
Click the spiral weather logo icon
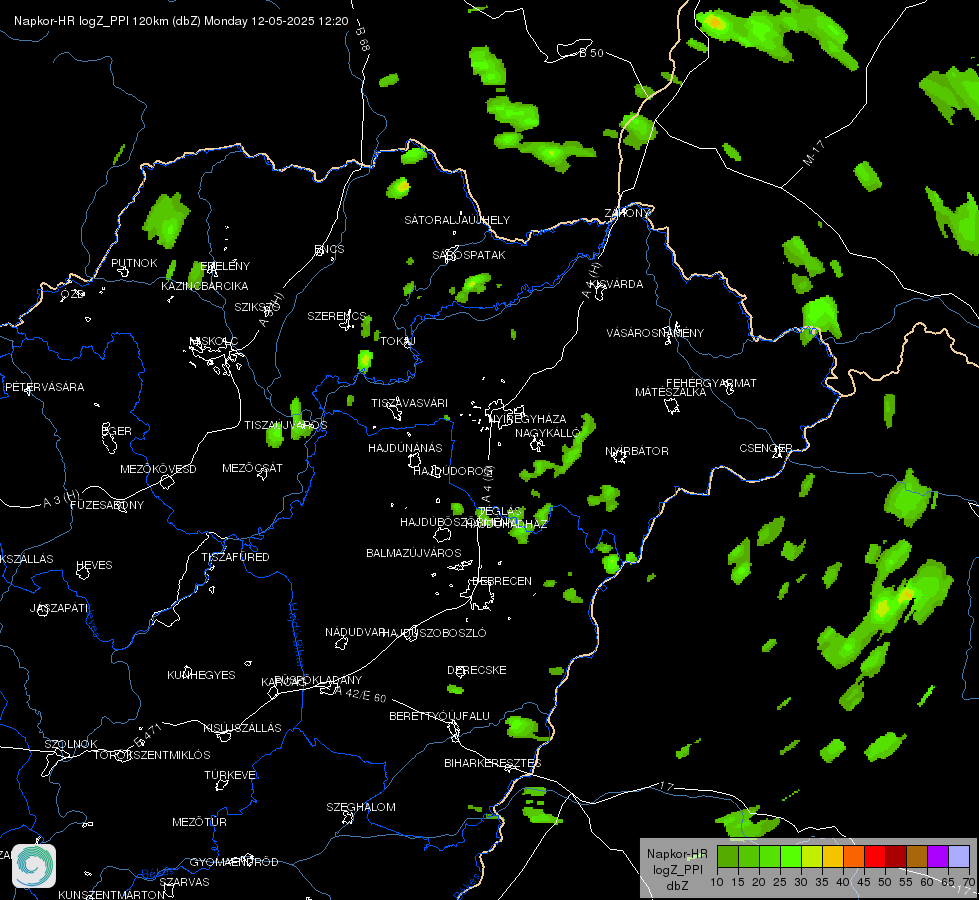[34, 866]
